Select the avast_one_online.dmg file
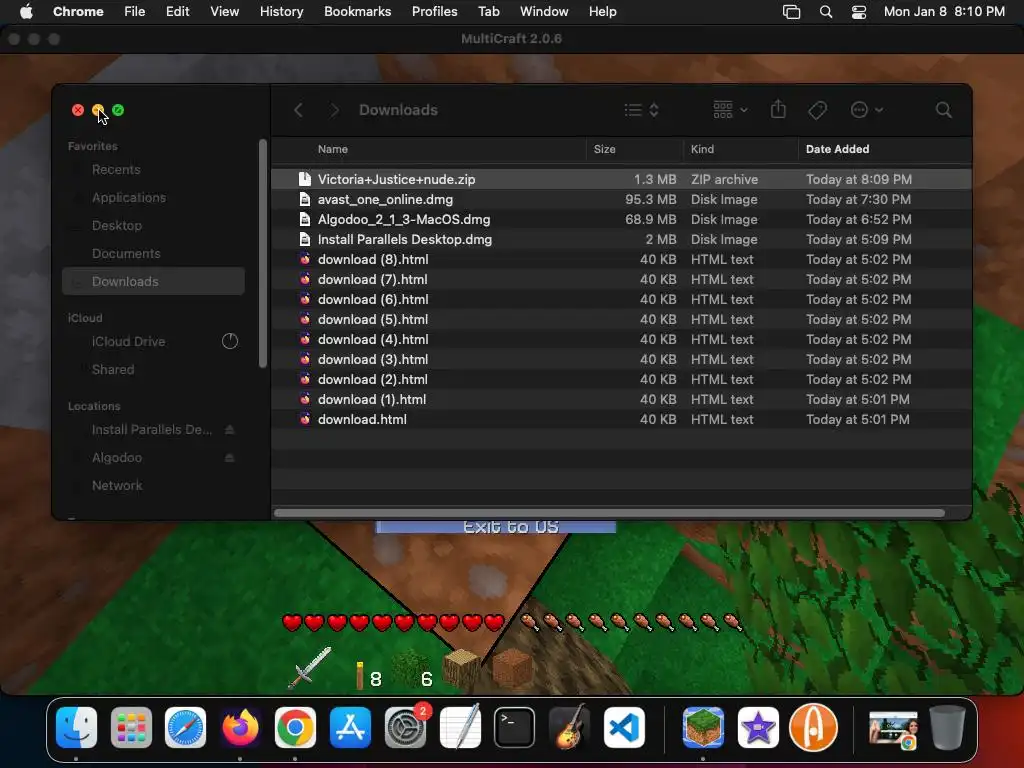Viewport: 1024px width, 768px height. [x=621, y=199]
